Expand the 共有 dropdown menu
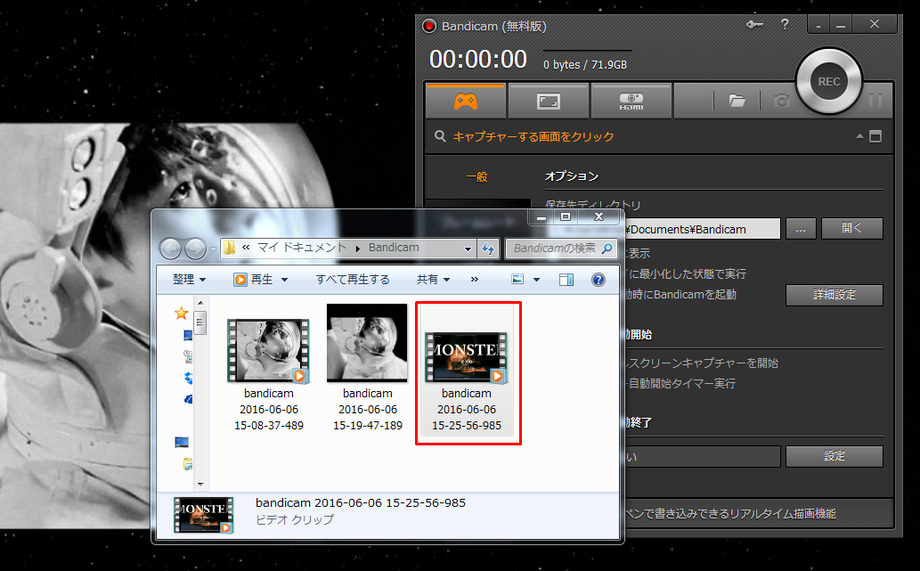 click(433, 280)
